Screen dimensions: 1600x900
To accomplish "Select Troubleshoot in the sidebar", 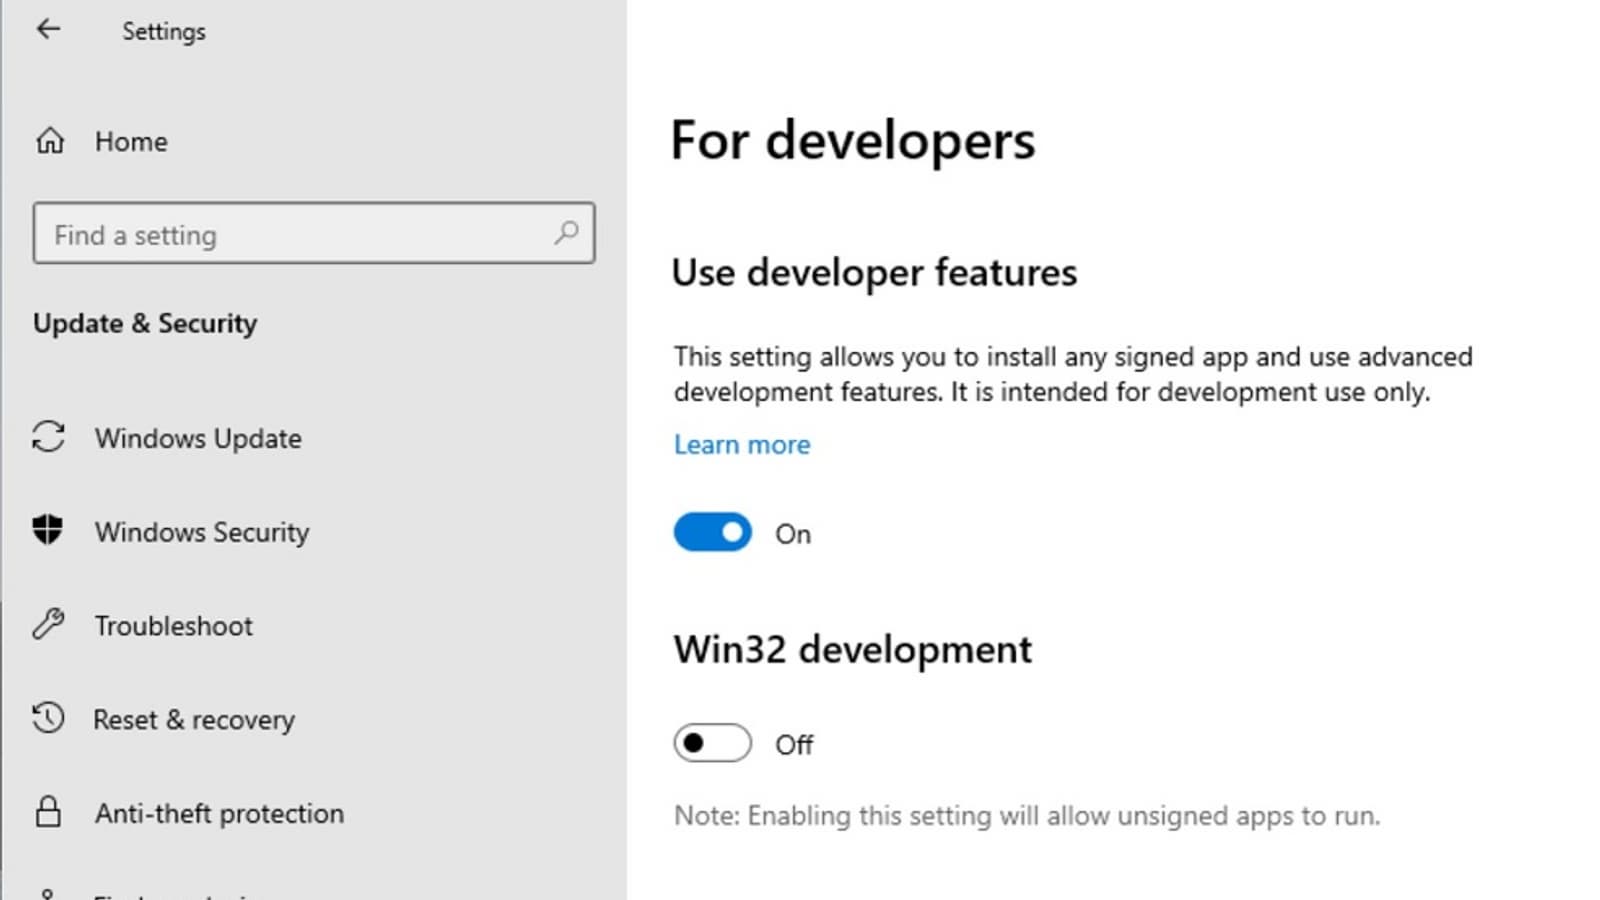I will (x=174, y=626).
